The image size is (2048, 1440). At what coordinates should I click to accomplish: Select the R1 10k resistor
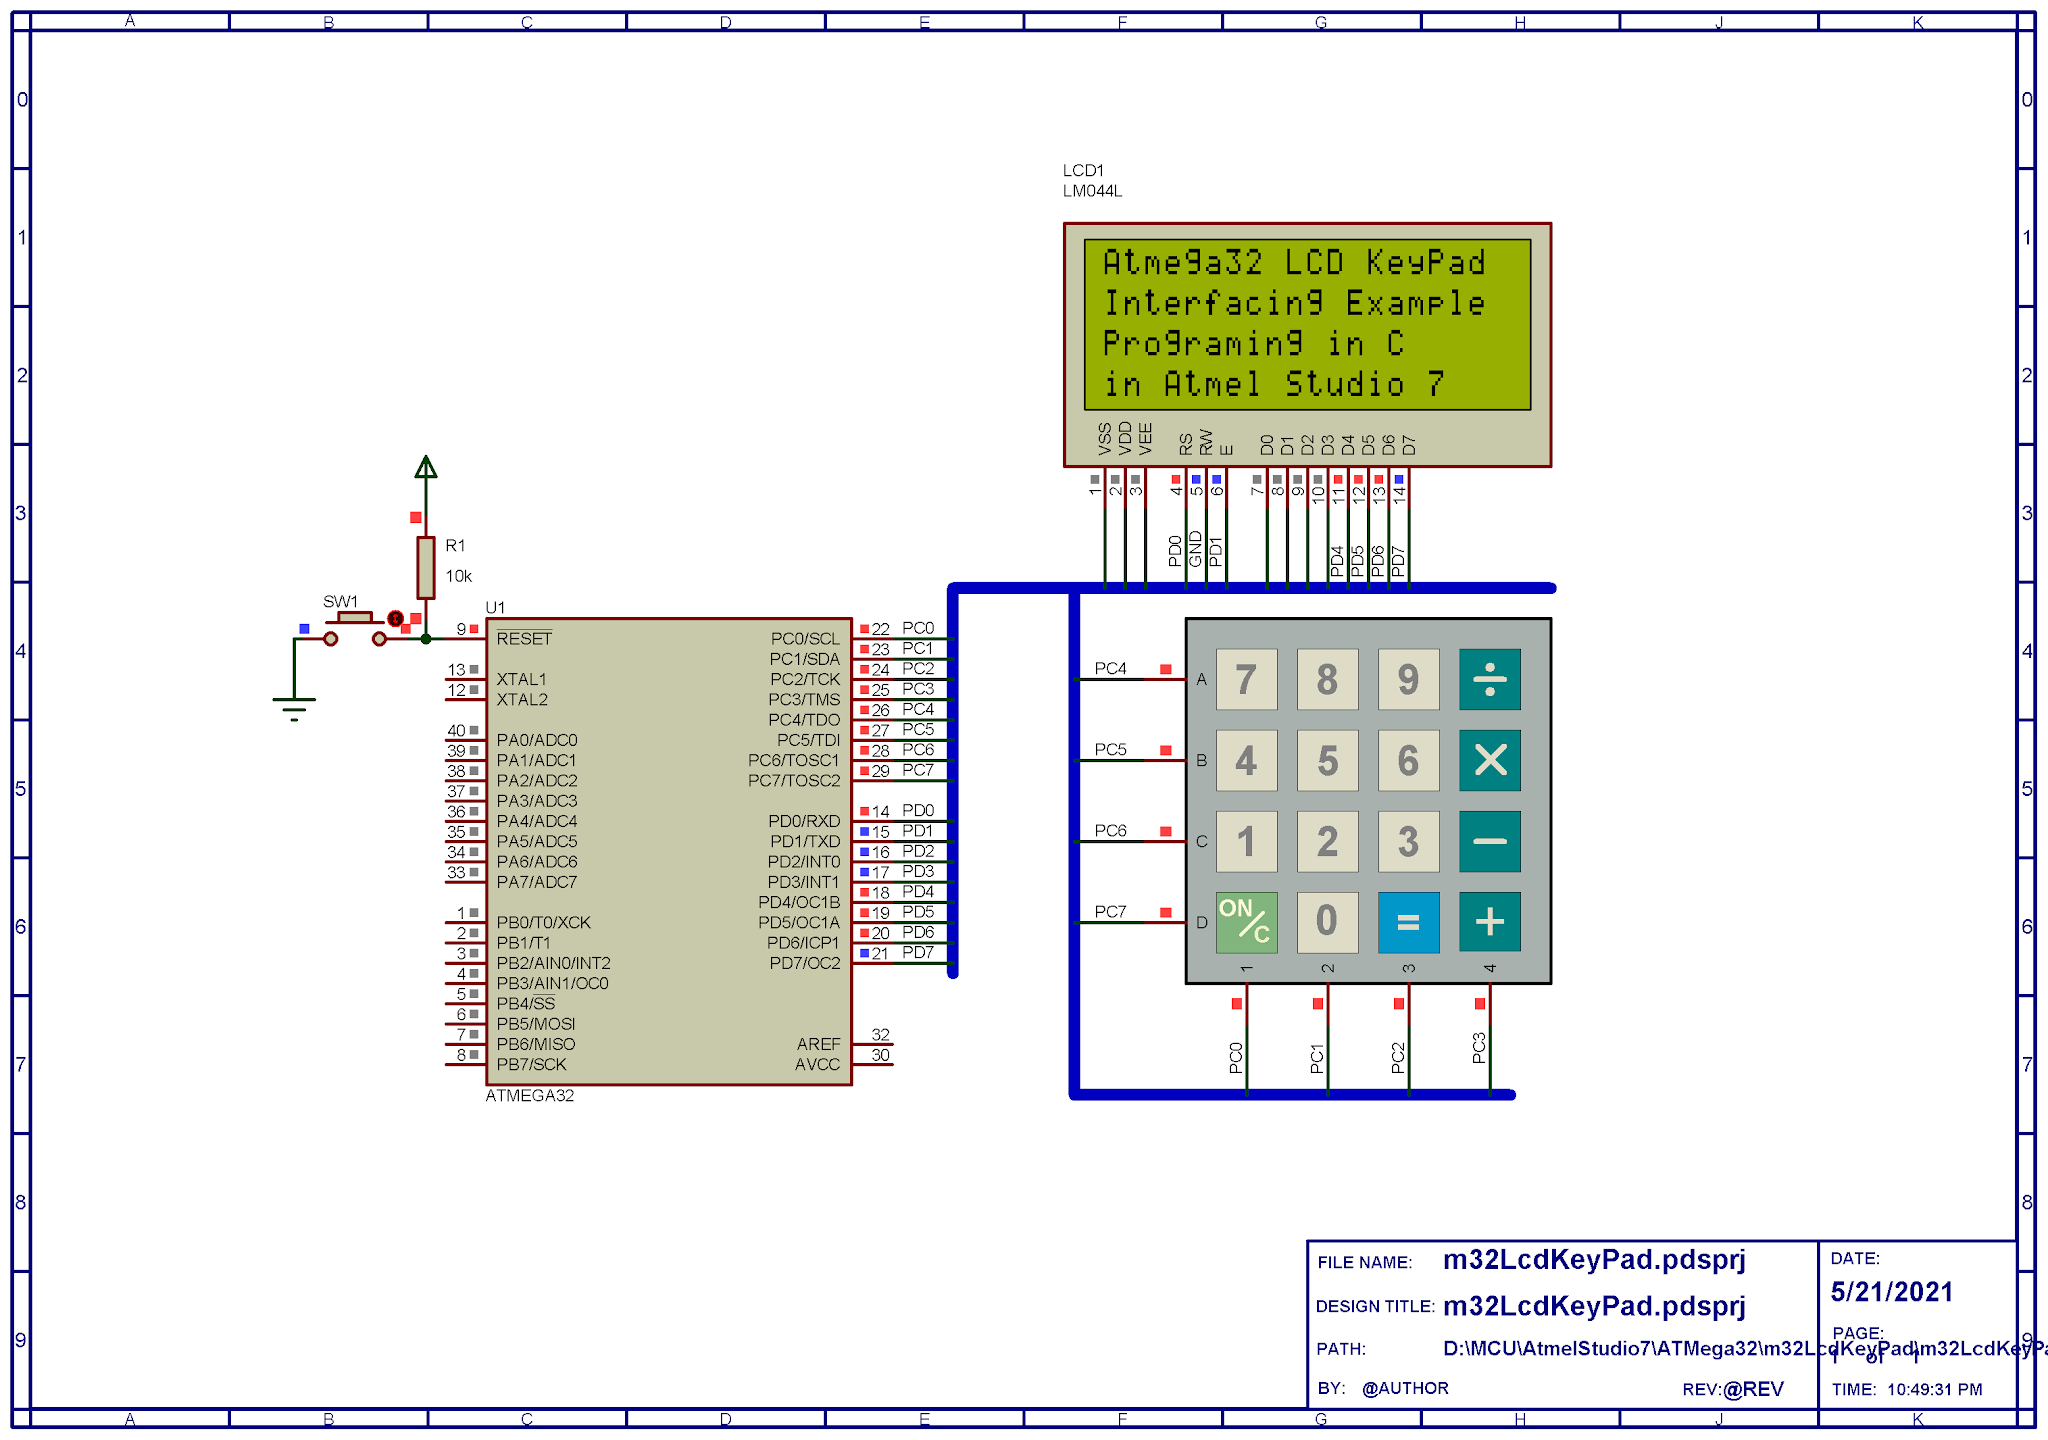click(426, 567)
